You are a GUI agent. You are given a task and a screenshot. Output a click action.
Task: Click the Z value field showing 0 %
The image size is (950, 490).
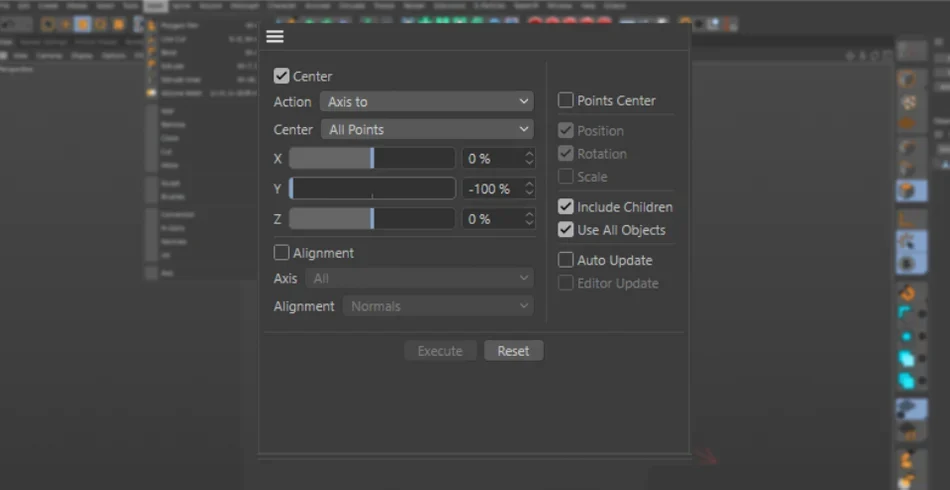point(493,219)
